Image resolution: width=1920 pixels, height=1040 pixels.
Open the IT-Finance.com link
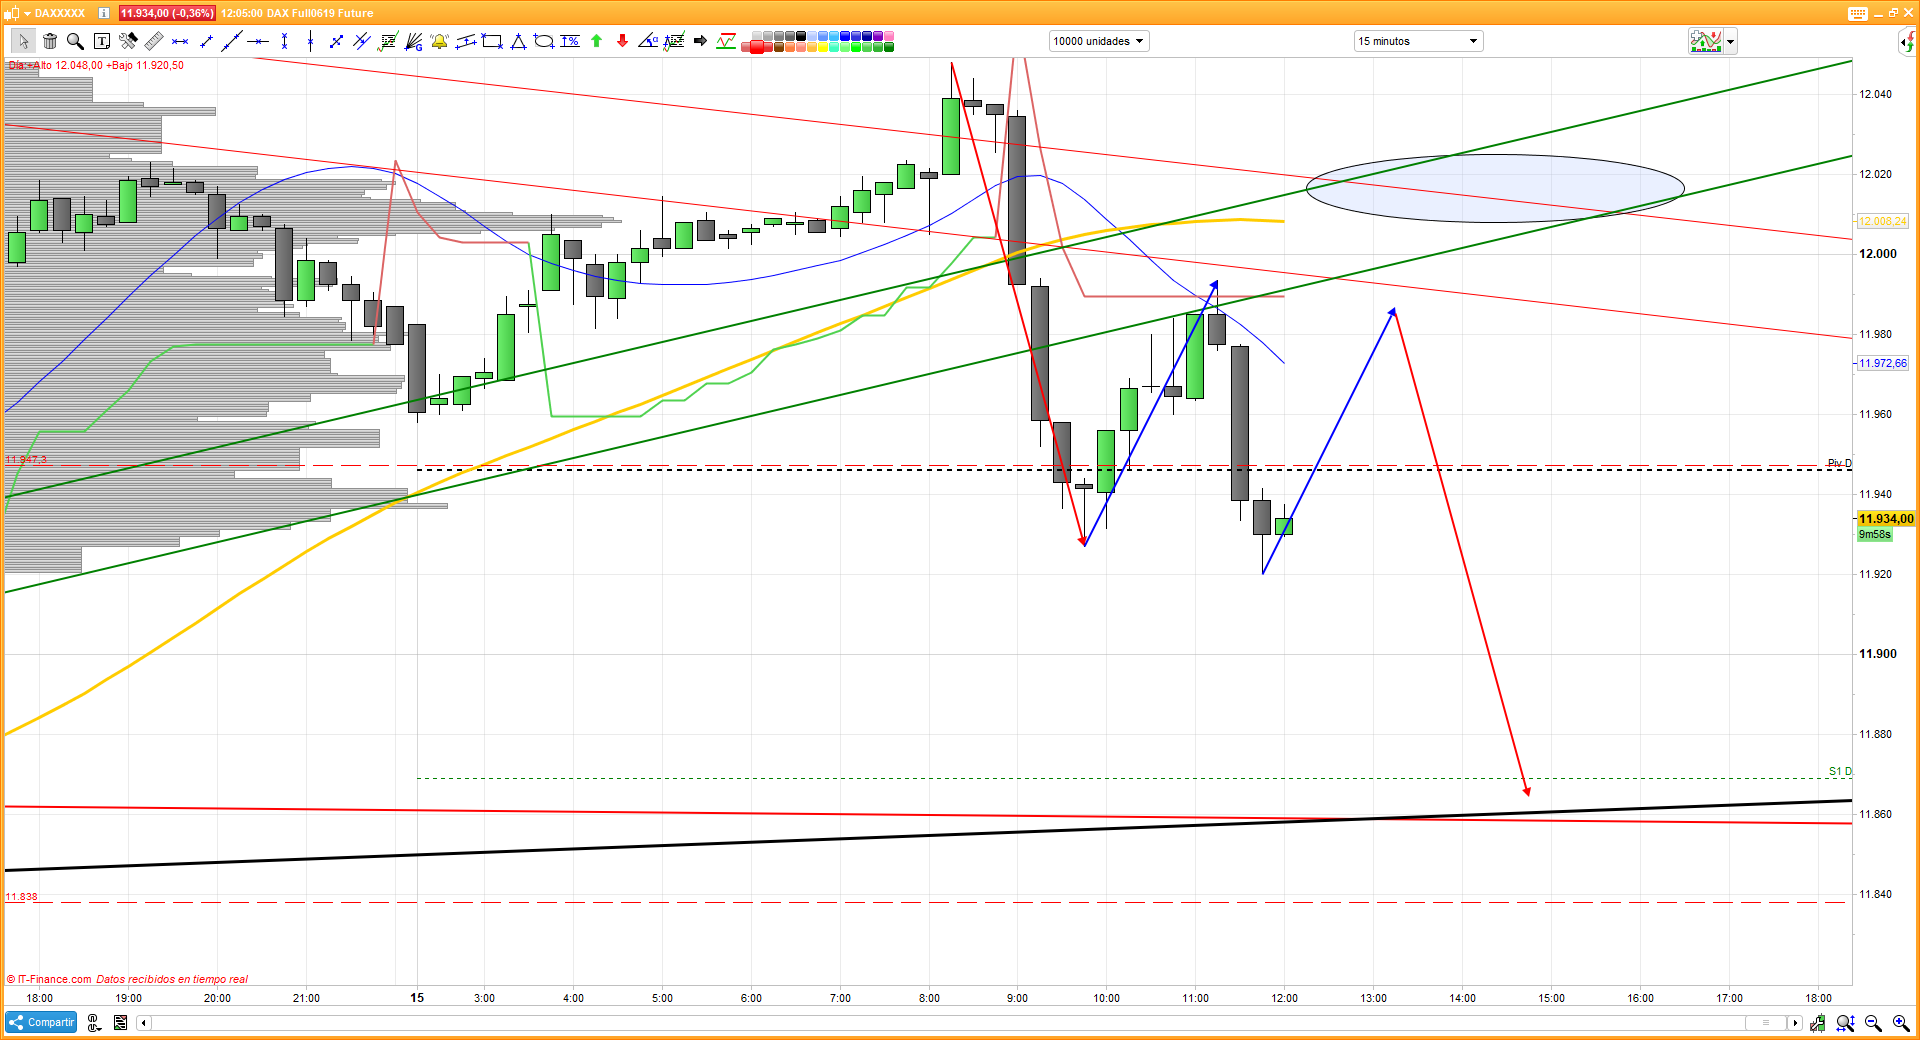click(x=54, y=979)
